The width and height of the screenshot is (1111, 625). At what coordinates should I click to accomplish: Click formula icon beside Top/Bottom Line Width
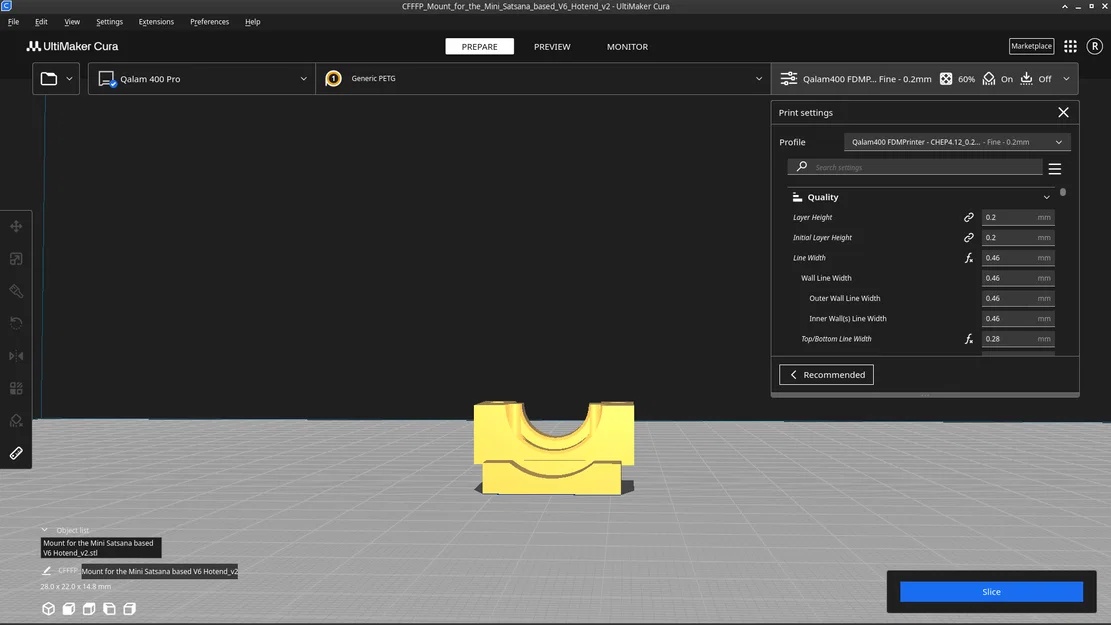pos(969,339)
